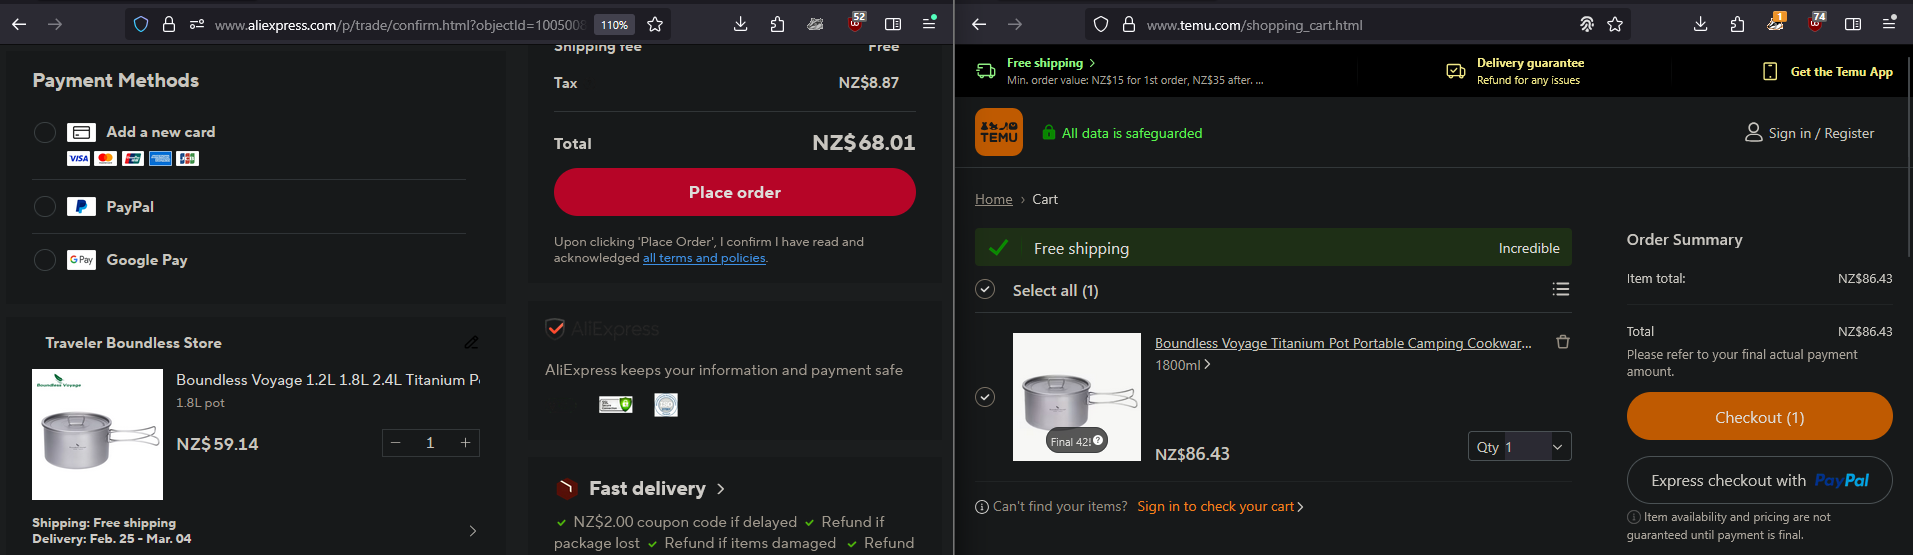The height and width of the screenshot is (555, 1913).
Task: Open the hamburger menu in AliExpress window
Action: tap(929, 23)
